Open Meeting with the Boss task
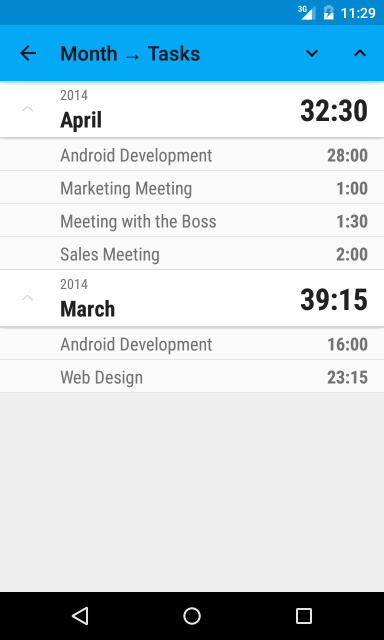The image size is (384, 640). pos(192,221)
